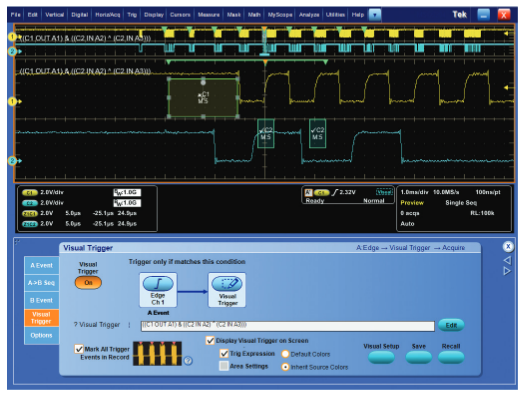This screenshot has width=523, height=394.
Task: Click the Visual Trigger expression field
Action: pos(288,326)
